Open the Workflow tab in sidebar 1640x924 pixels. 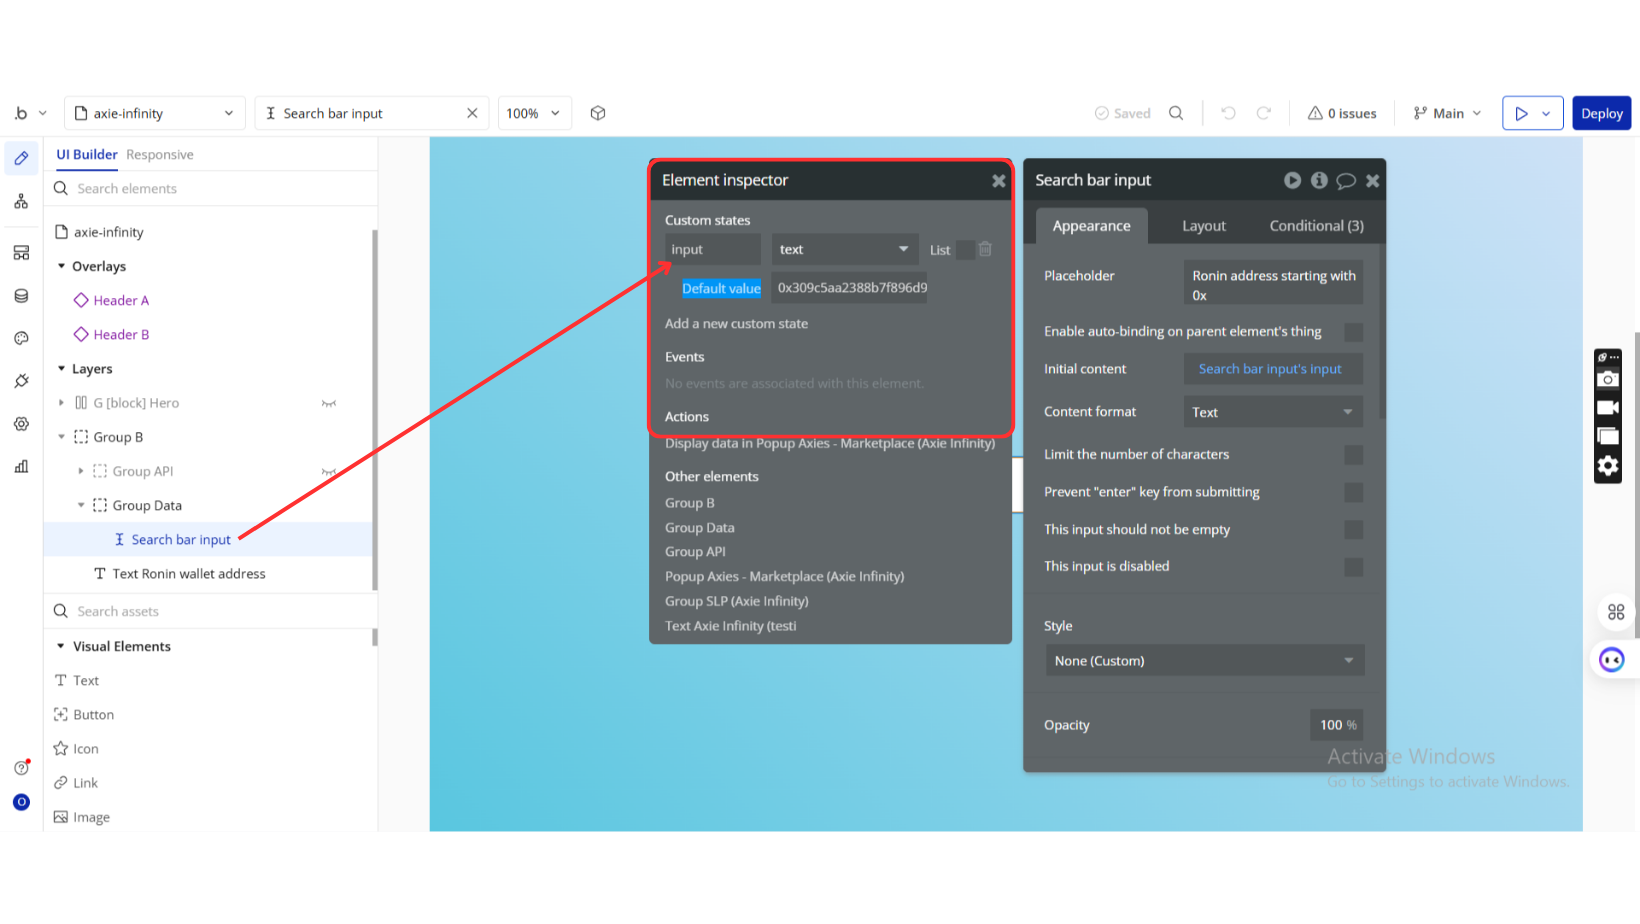(x=21, y=202)
